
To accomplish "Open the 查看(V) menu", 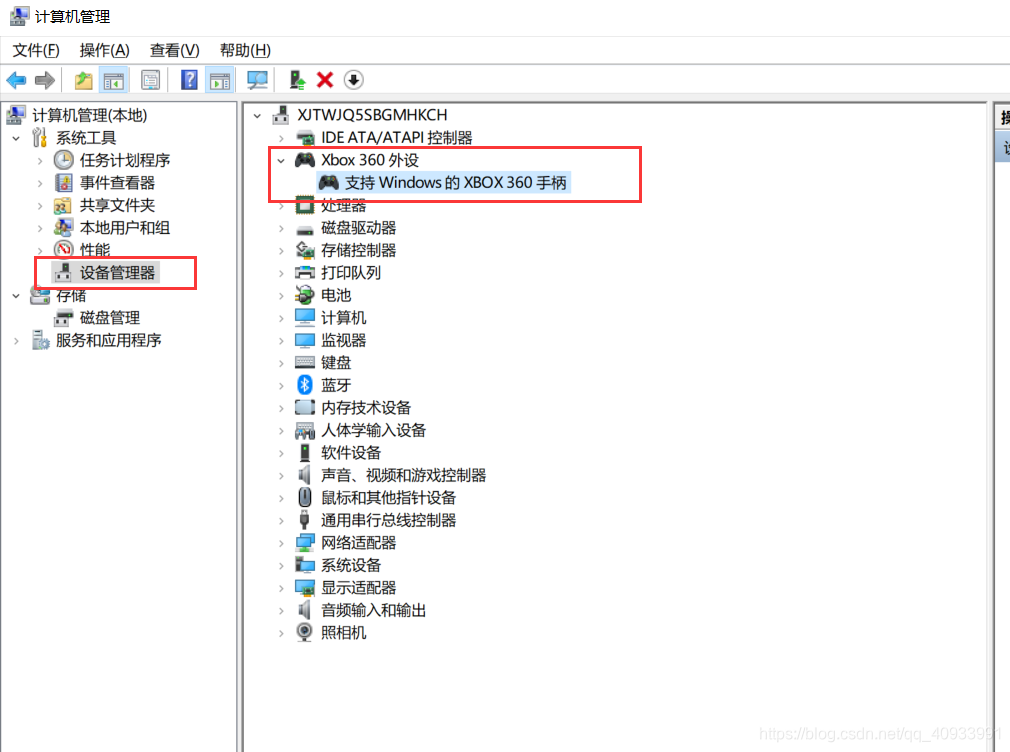I will (x=175, y=50).
